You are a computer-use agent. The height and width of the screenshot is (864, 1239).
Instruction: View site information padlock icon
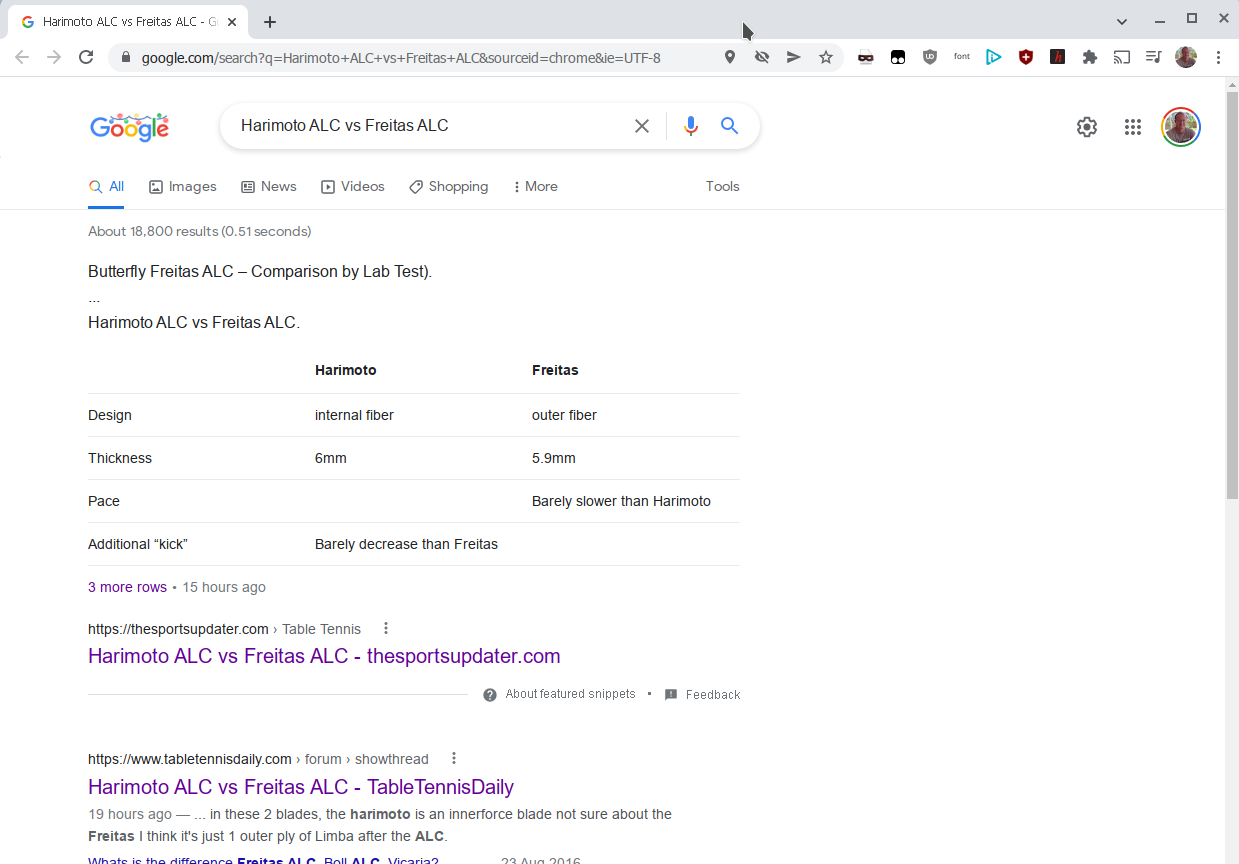pyautogui.click(x=125, y=58)
